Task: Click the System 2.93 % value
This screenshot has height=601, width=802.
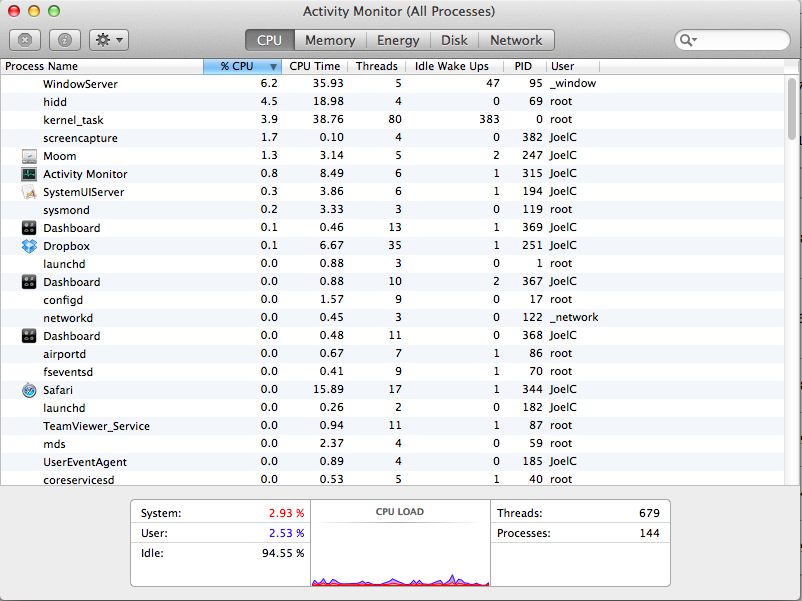Action: click(x=286, y=513)
